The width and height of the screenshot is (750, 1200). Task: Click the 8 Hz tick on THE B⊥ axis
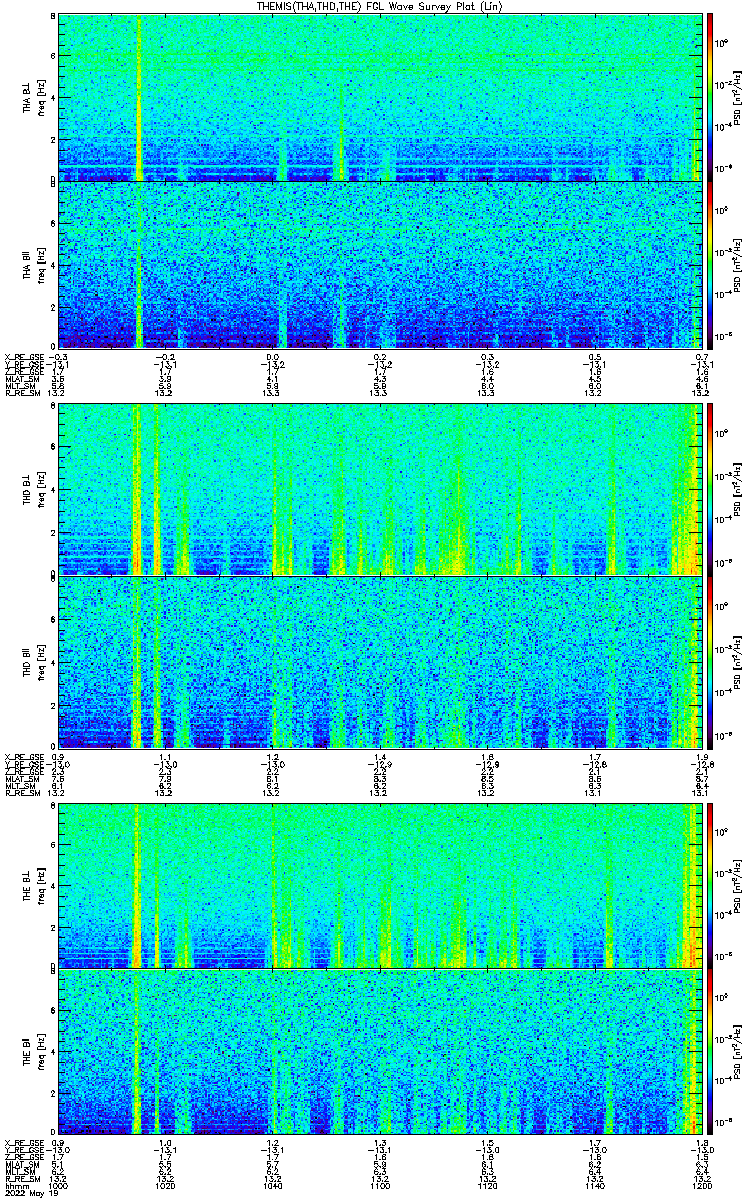click(x=52, y=805)
